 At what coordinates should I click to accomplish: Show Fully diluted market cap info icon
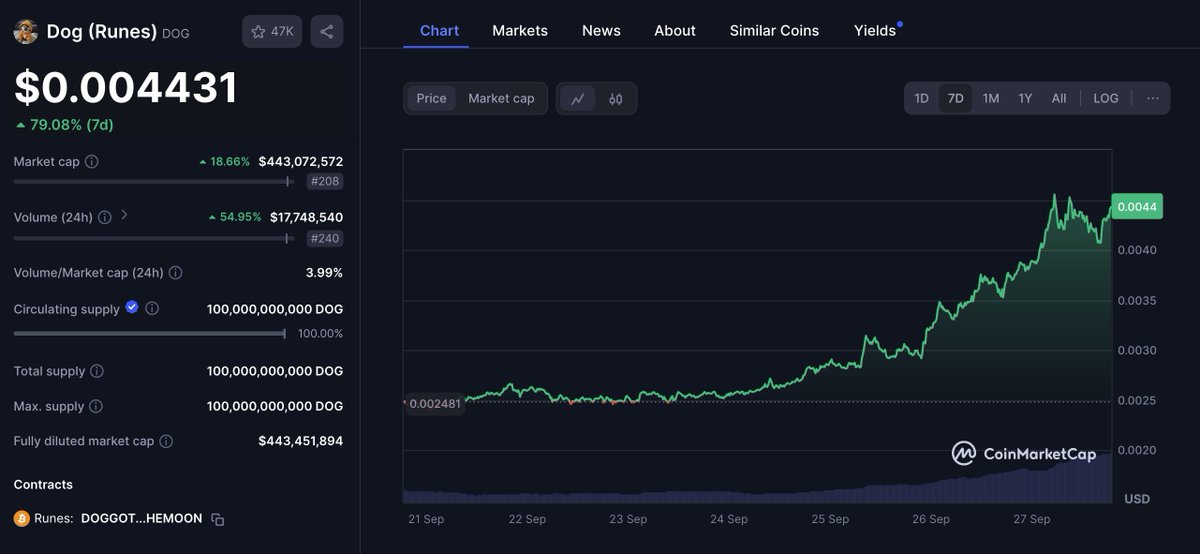166,441
